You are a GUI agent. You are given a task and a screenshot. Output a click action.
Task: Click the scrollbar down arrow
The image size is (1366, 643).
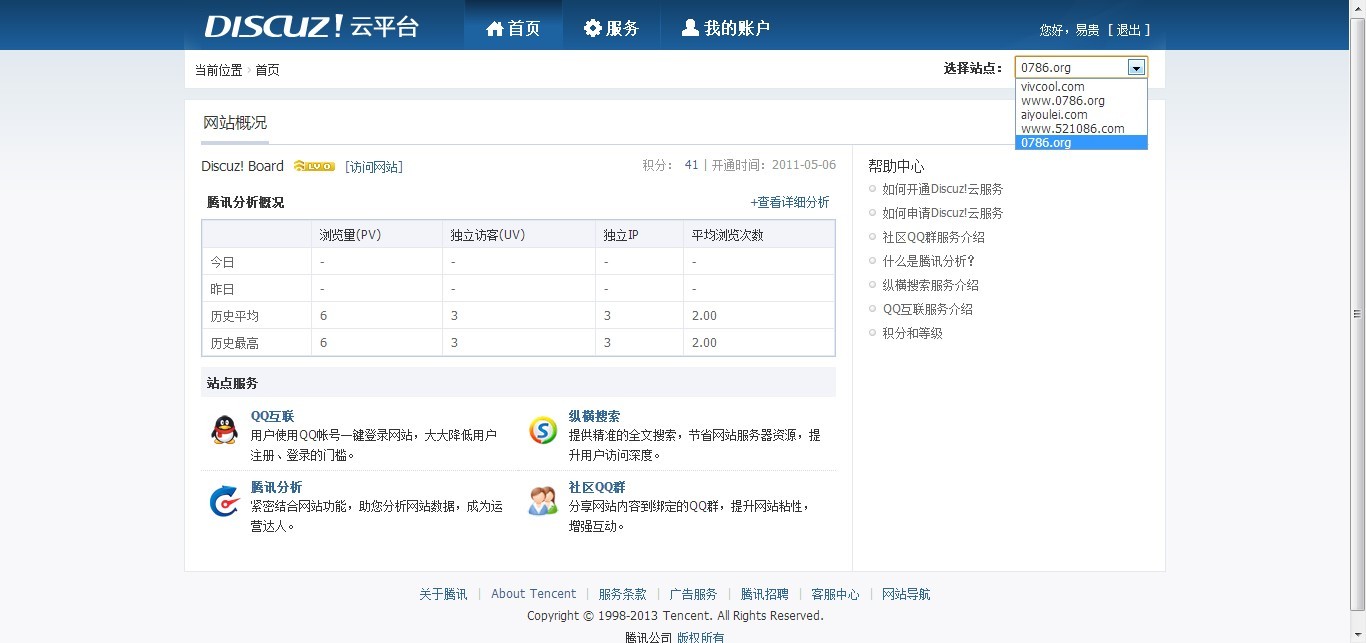click(x=1357, y=634)
